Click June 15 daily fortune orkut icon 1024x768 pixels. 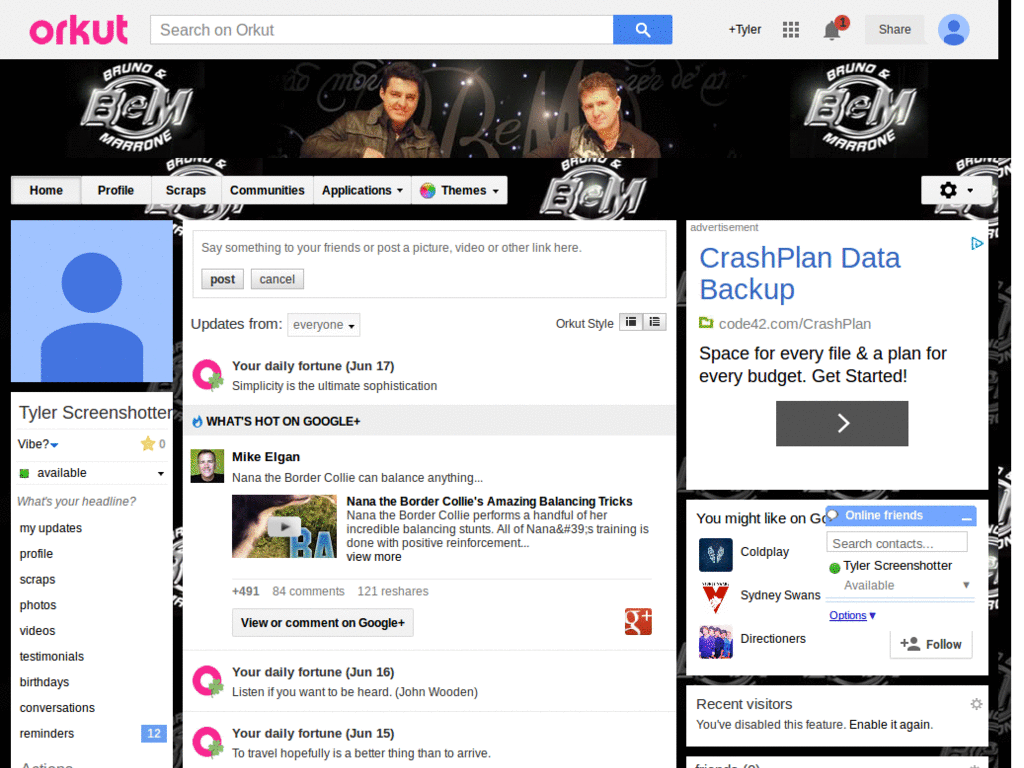(208, 743)
